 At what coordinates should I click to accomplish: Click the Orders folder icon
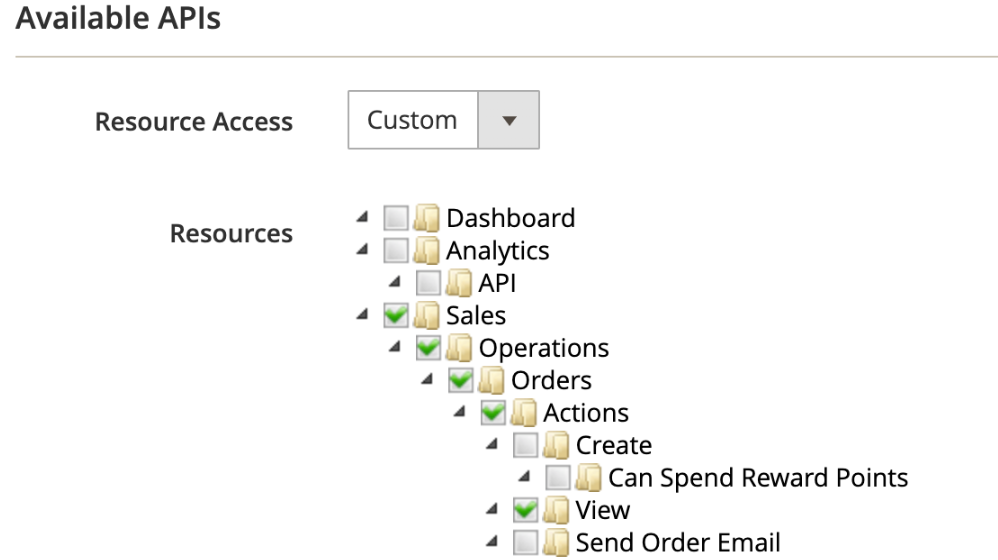coord(491,381)
